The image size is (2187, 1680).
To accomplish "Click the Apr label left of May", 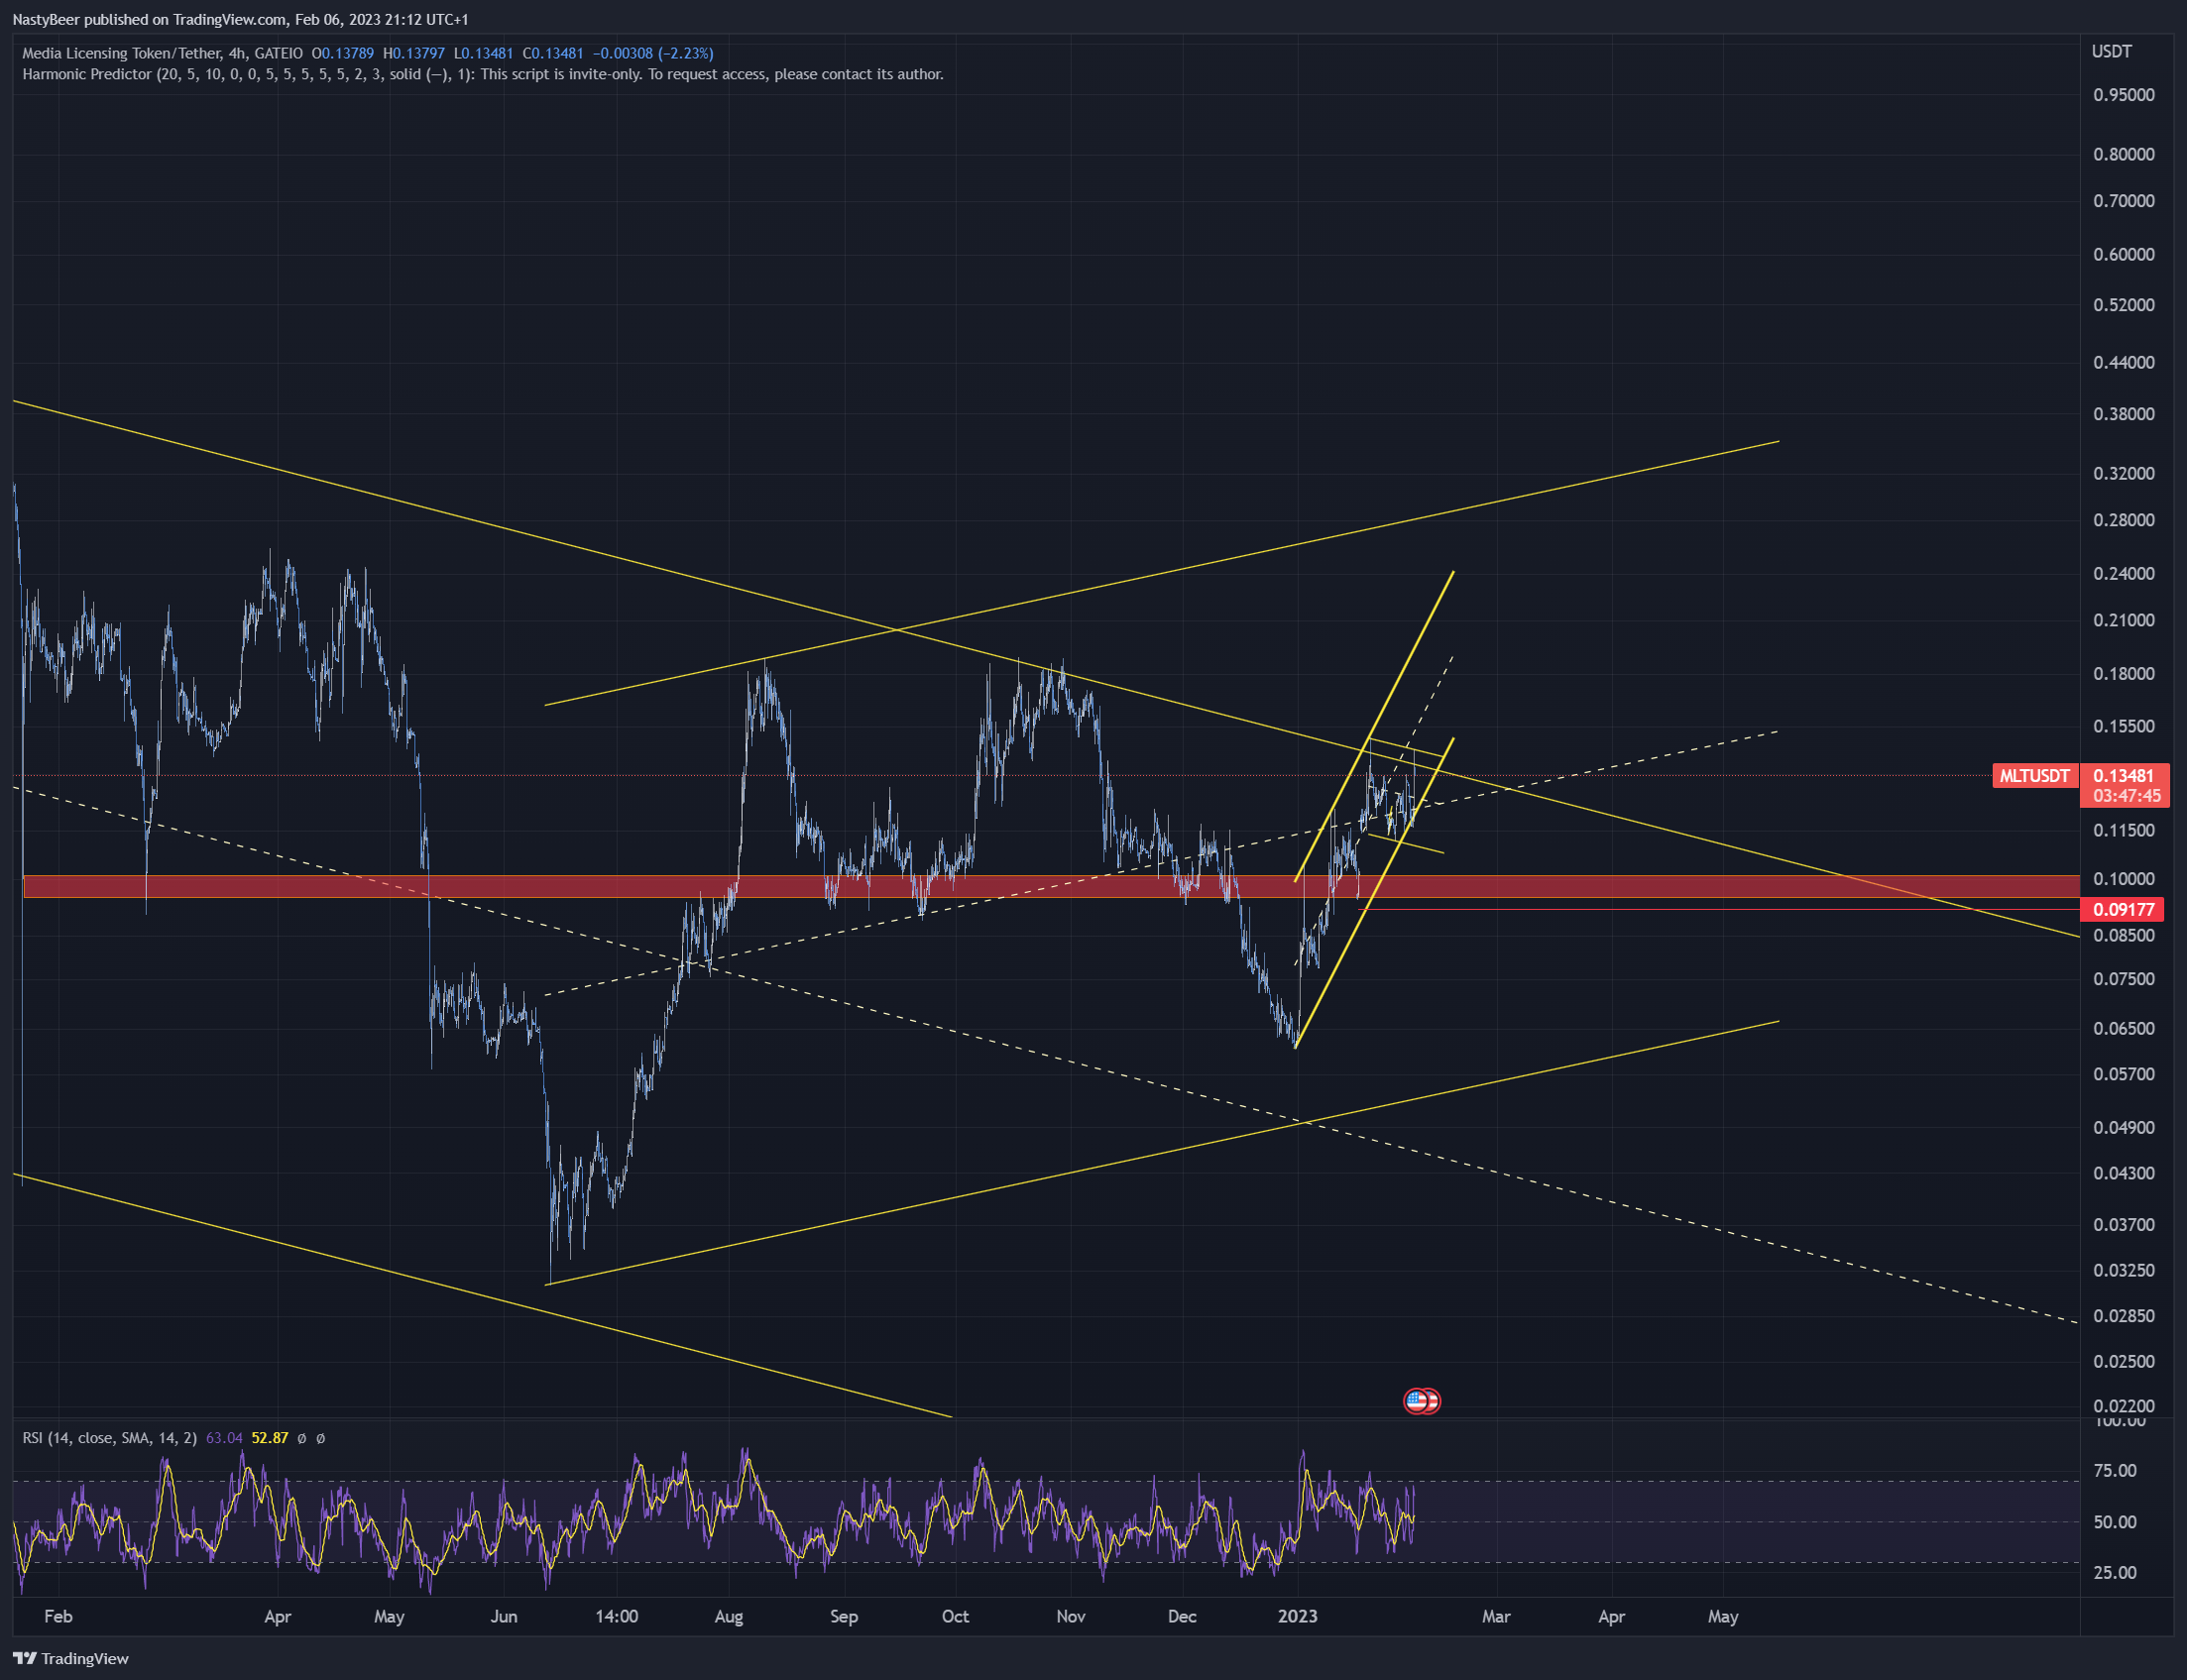I will pos(277,1616).
